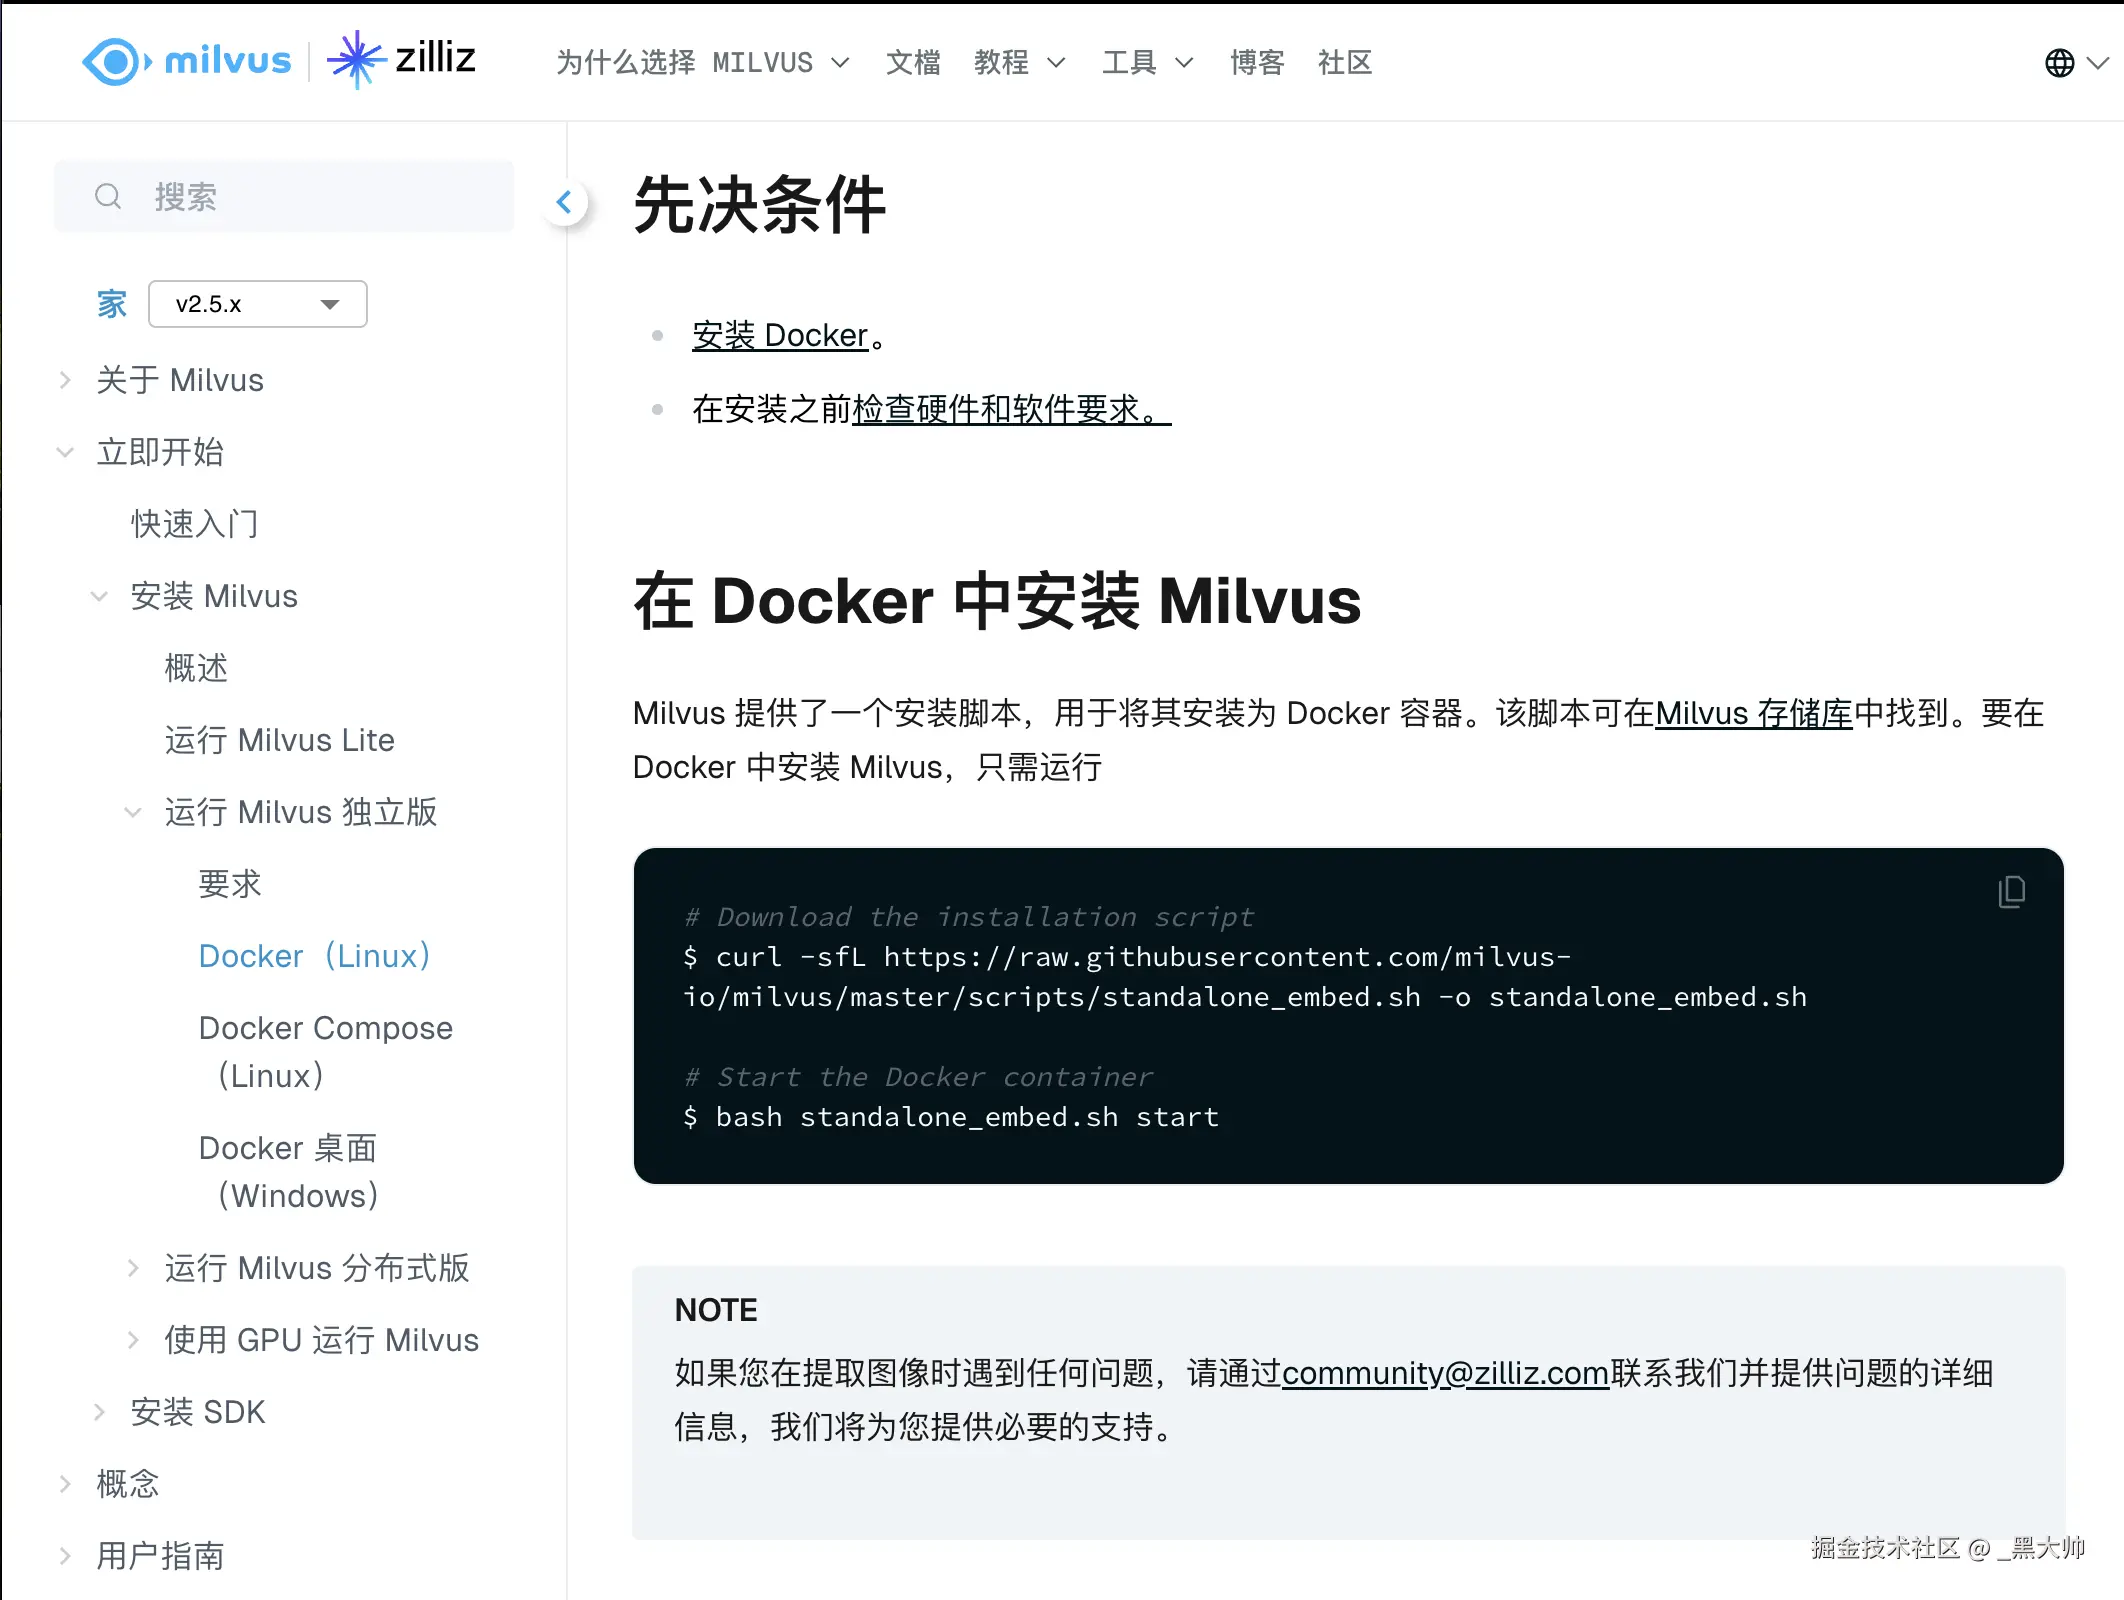Click the Milvus logo icon
This screenshot has height=1600, width=2124.
(117, 62)
